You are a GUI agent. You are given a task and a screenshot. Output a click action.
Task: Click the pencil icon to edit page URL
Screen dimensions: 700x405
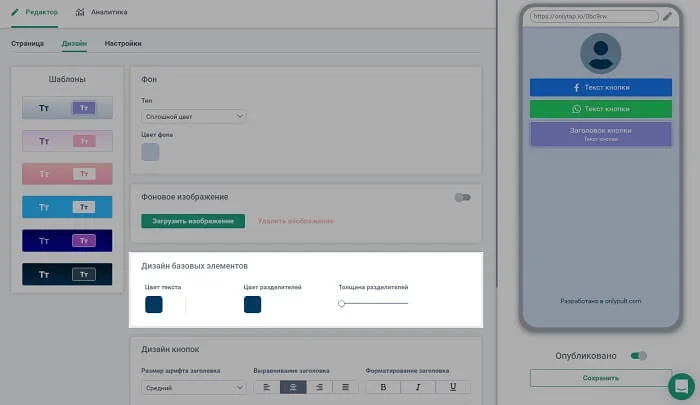coord(668,16)
